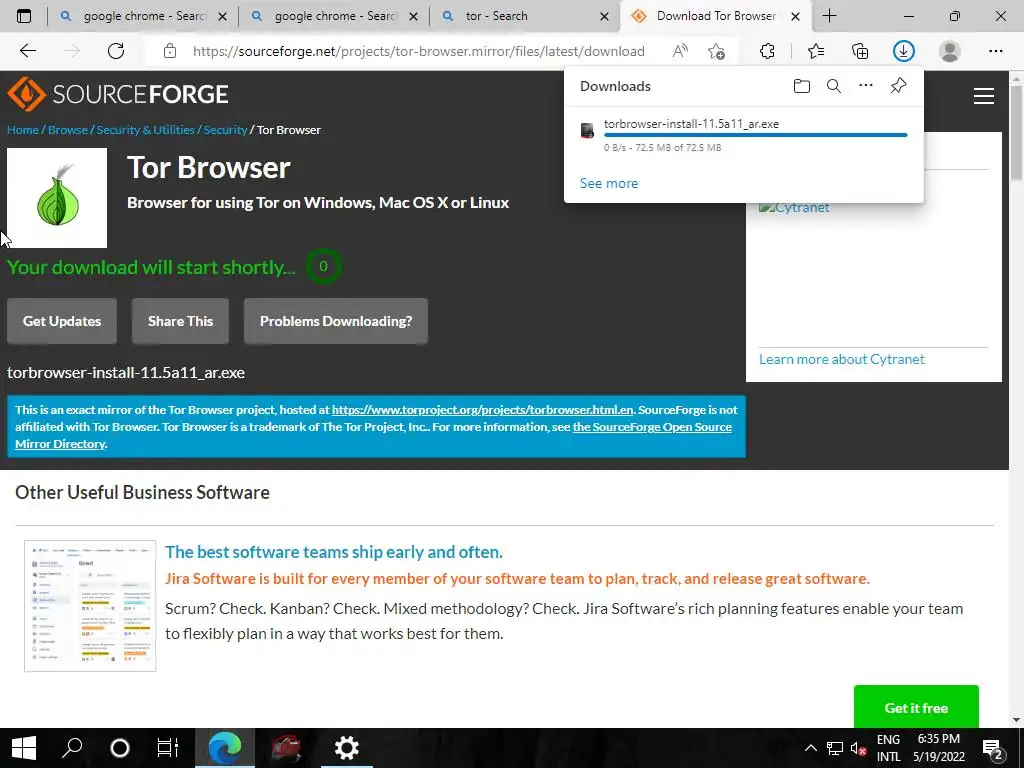Open the SourceForge hamburger menu
Viewport: 1024px width, 768px height.
pos(984,96)
